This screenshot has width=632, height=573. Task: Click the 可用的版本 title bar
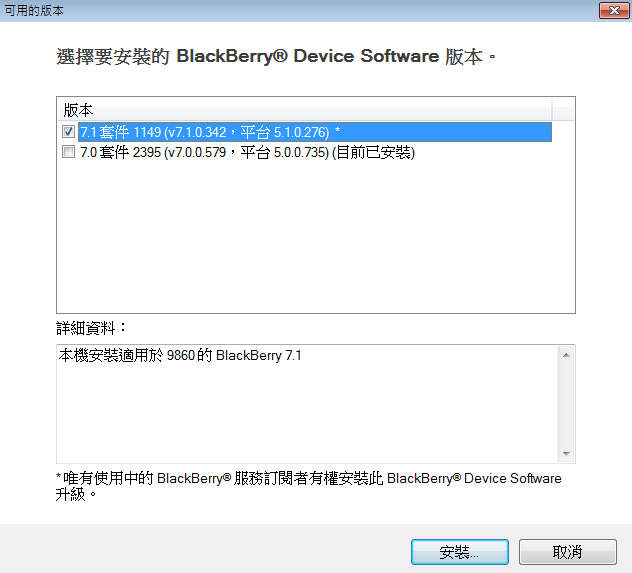point(298,10)
